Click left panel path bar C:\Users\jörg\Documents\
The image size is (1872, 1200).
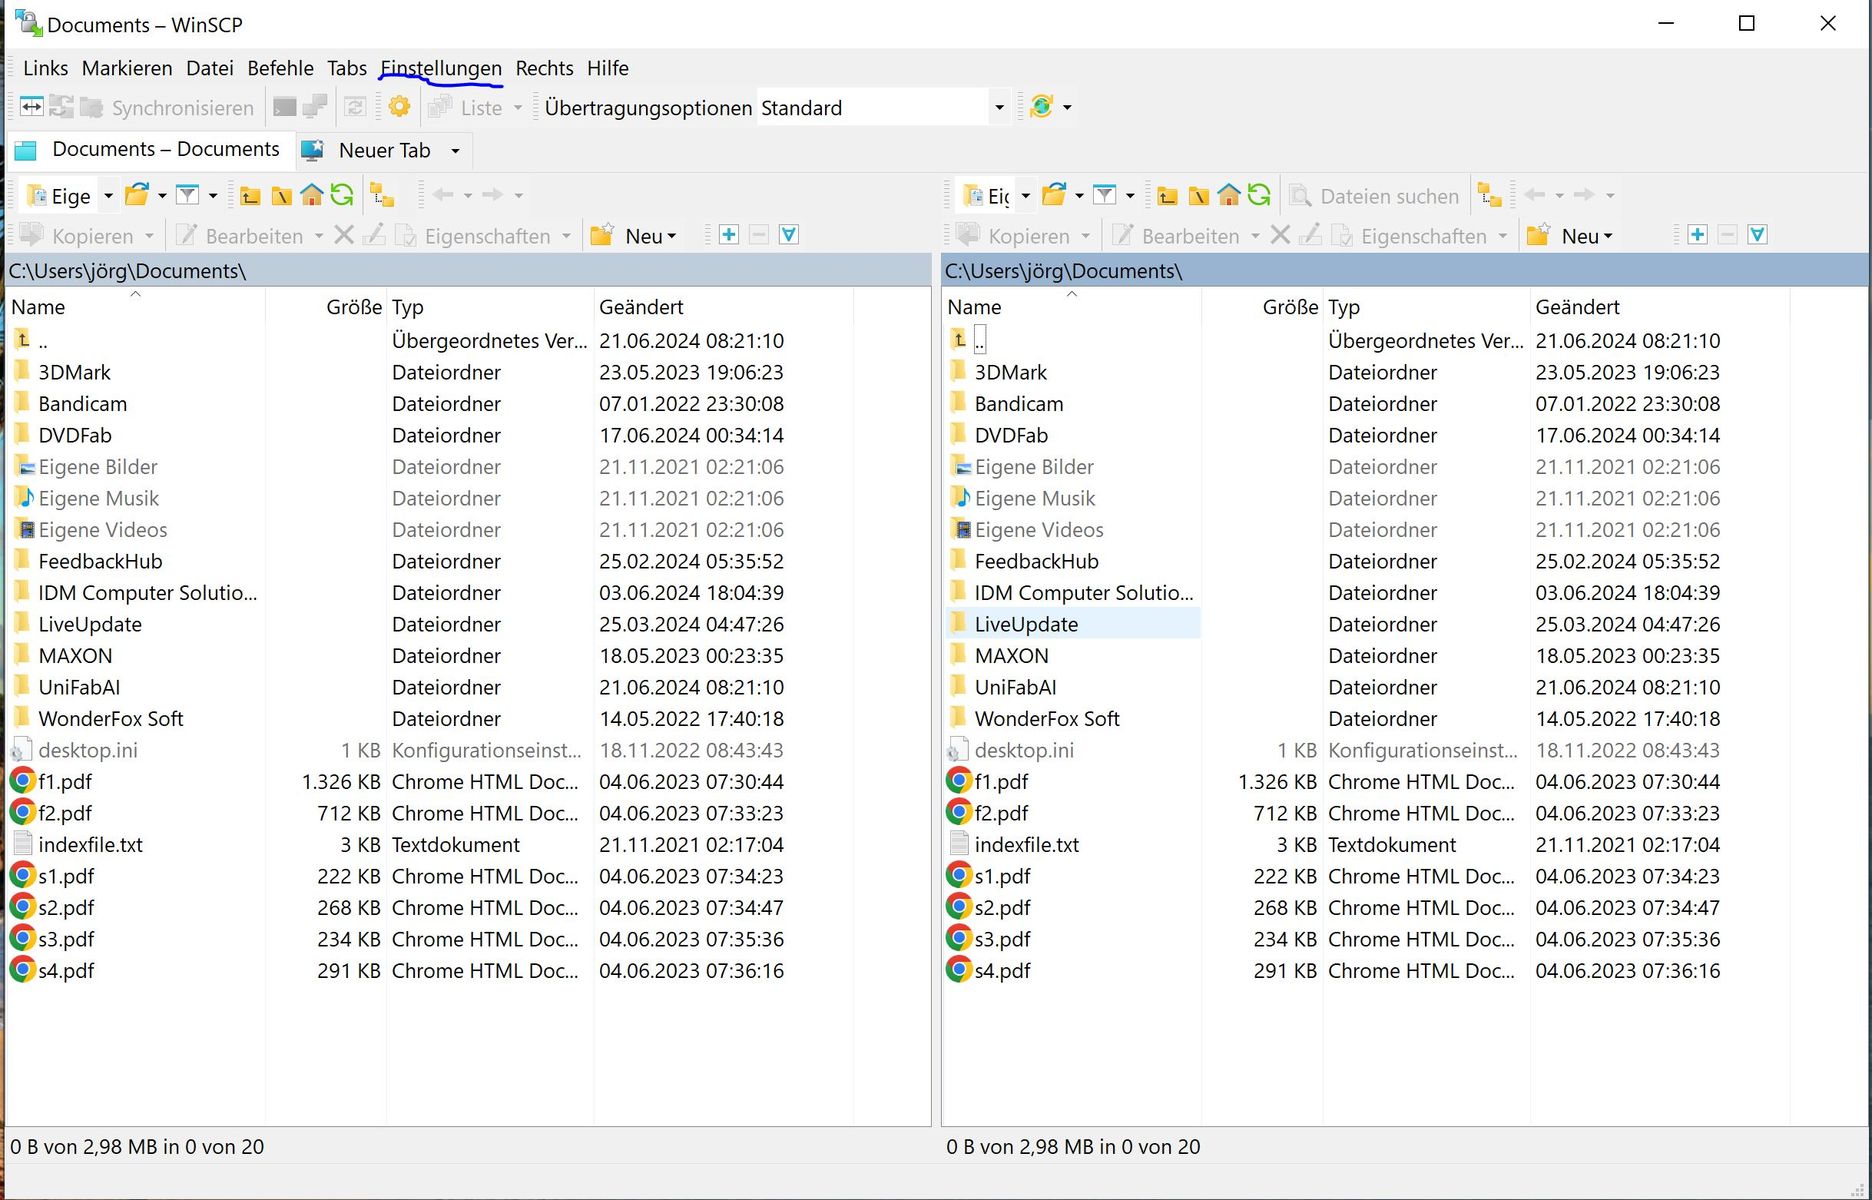coord(469,271)
